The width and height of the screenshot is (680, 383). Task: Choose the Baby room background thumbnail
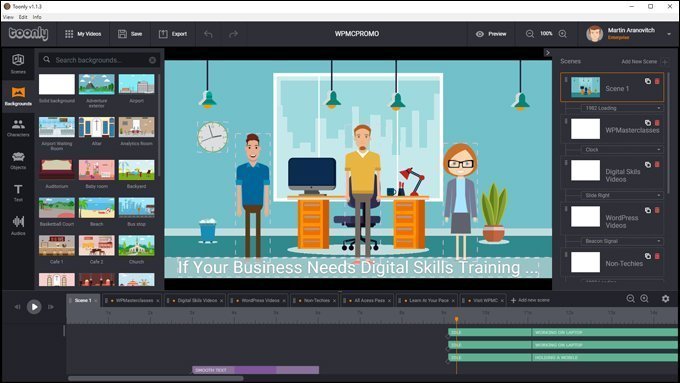(x=97, y=170)
